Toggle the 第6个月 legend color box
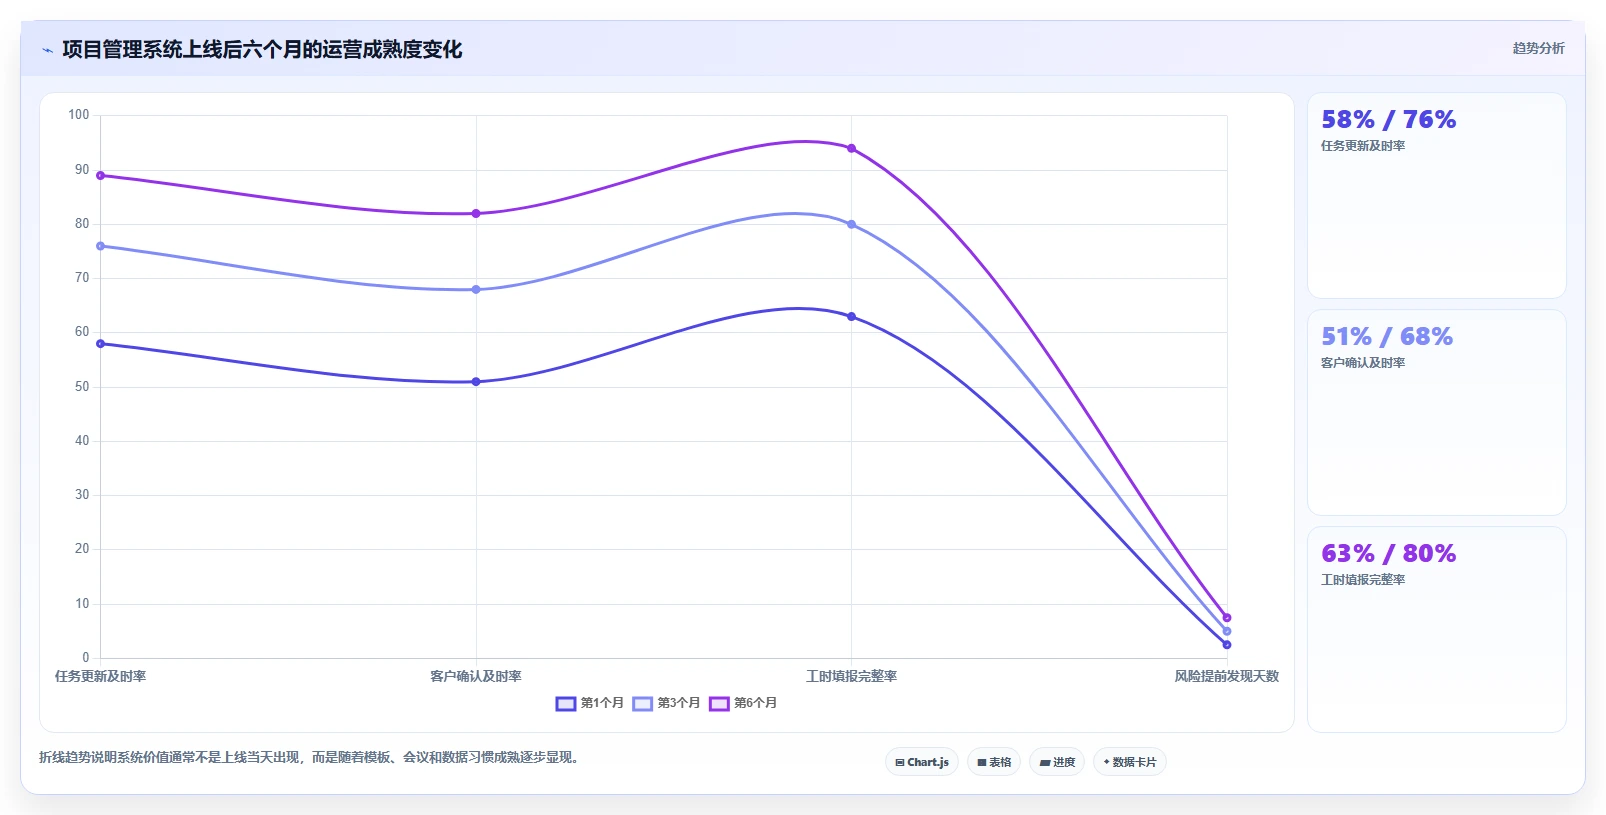The image size is (1606, 815). 719,704
